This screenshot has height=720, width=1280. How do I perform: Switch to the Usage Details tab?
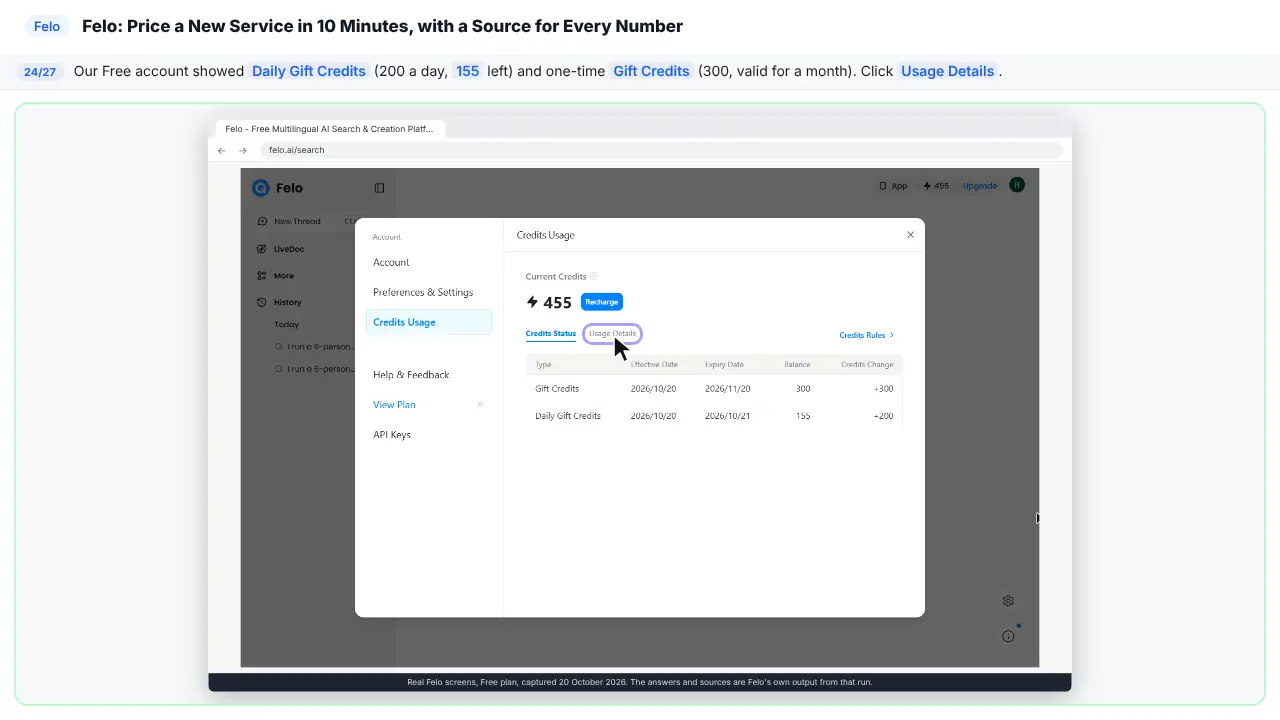click(x=612, y=334)
